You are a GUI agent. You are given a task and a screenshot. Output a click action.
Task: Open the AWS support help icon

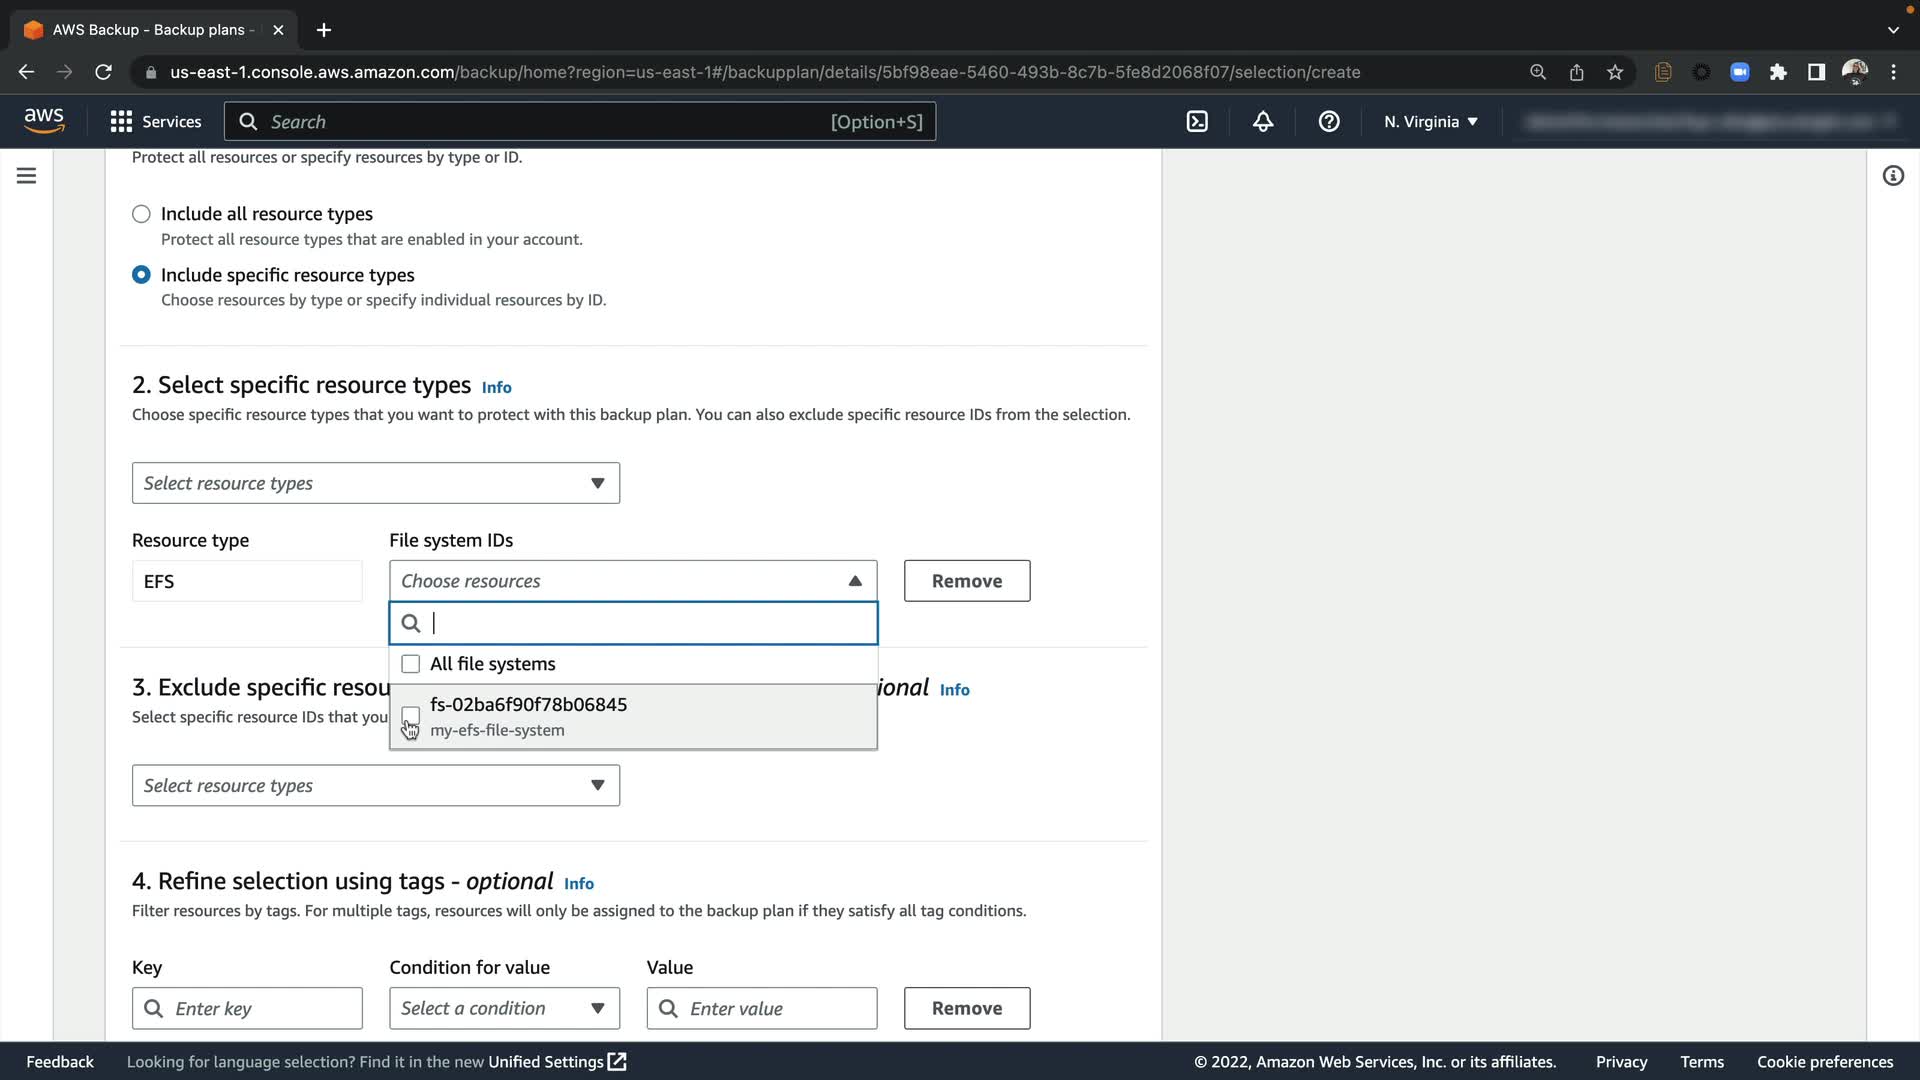1329,122
